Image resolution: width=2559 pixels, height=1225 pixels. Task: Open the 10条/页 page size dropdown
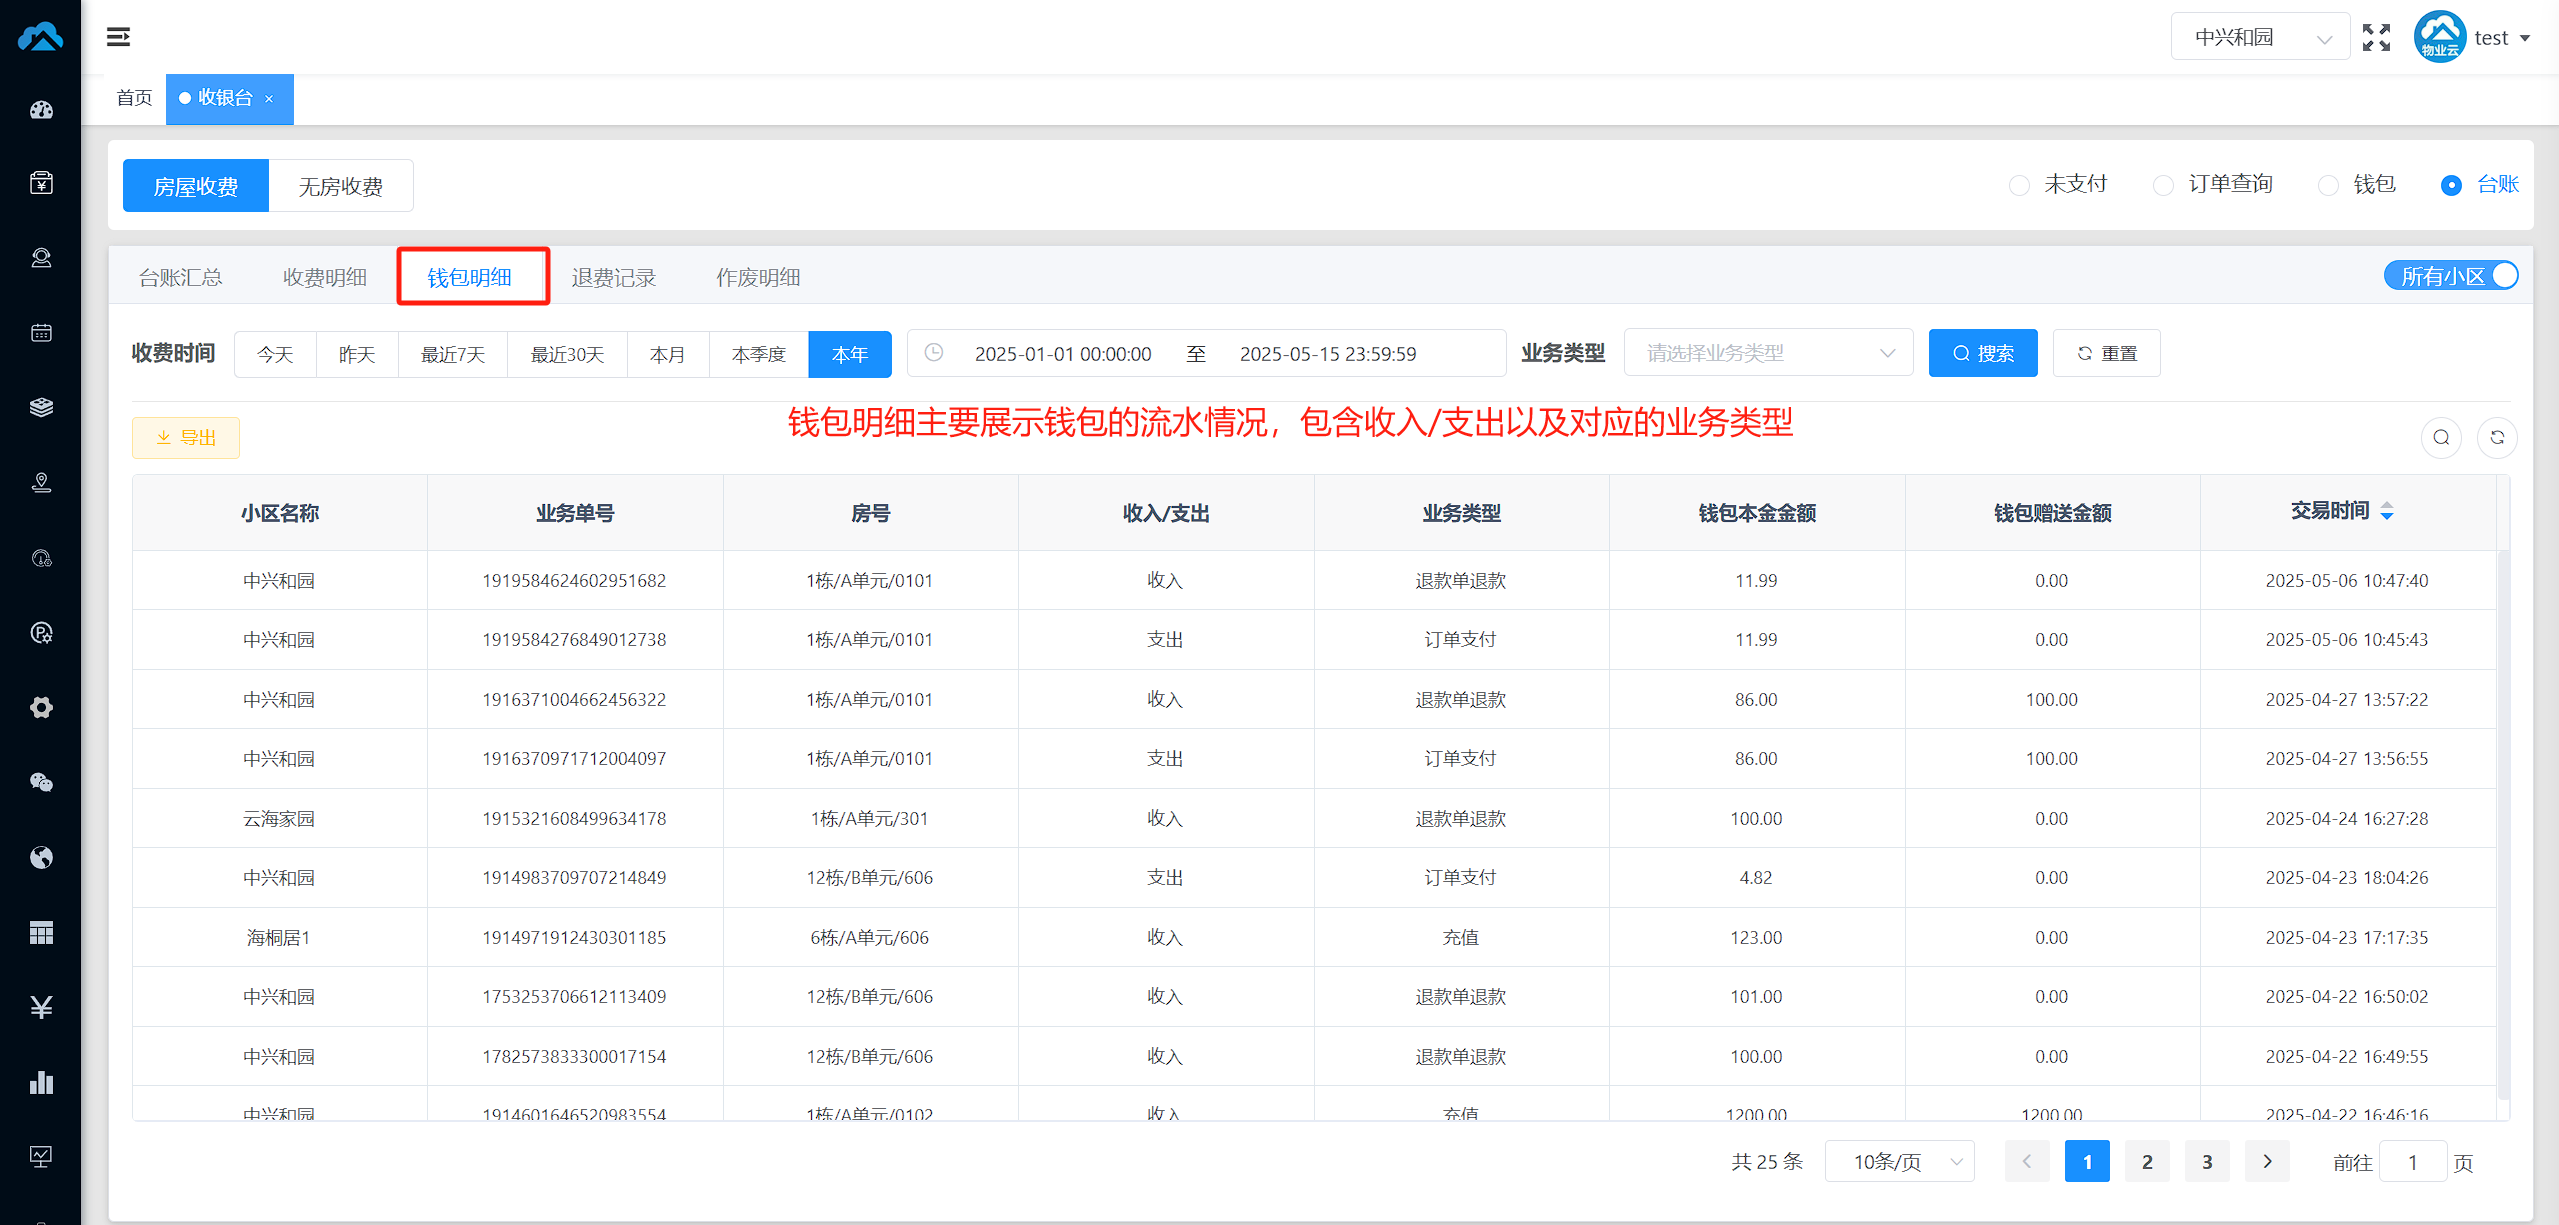tap(1899, 1161)
